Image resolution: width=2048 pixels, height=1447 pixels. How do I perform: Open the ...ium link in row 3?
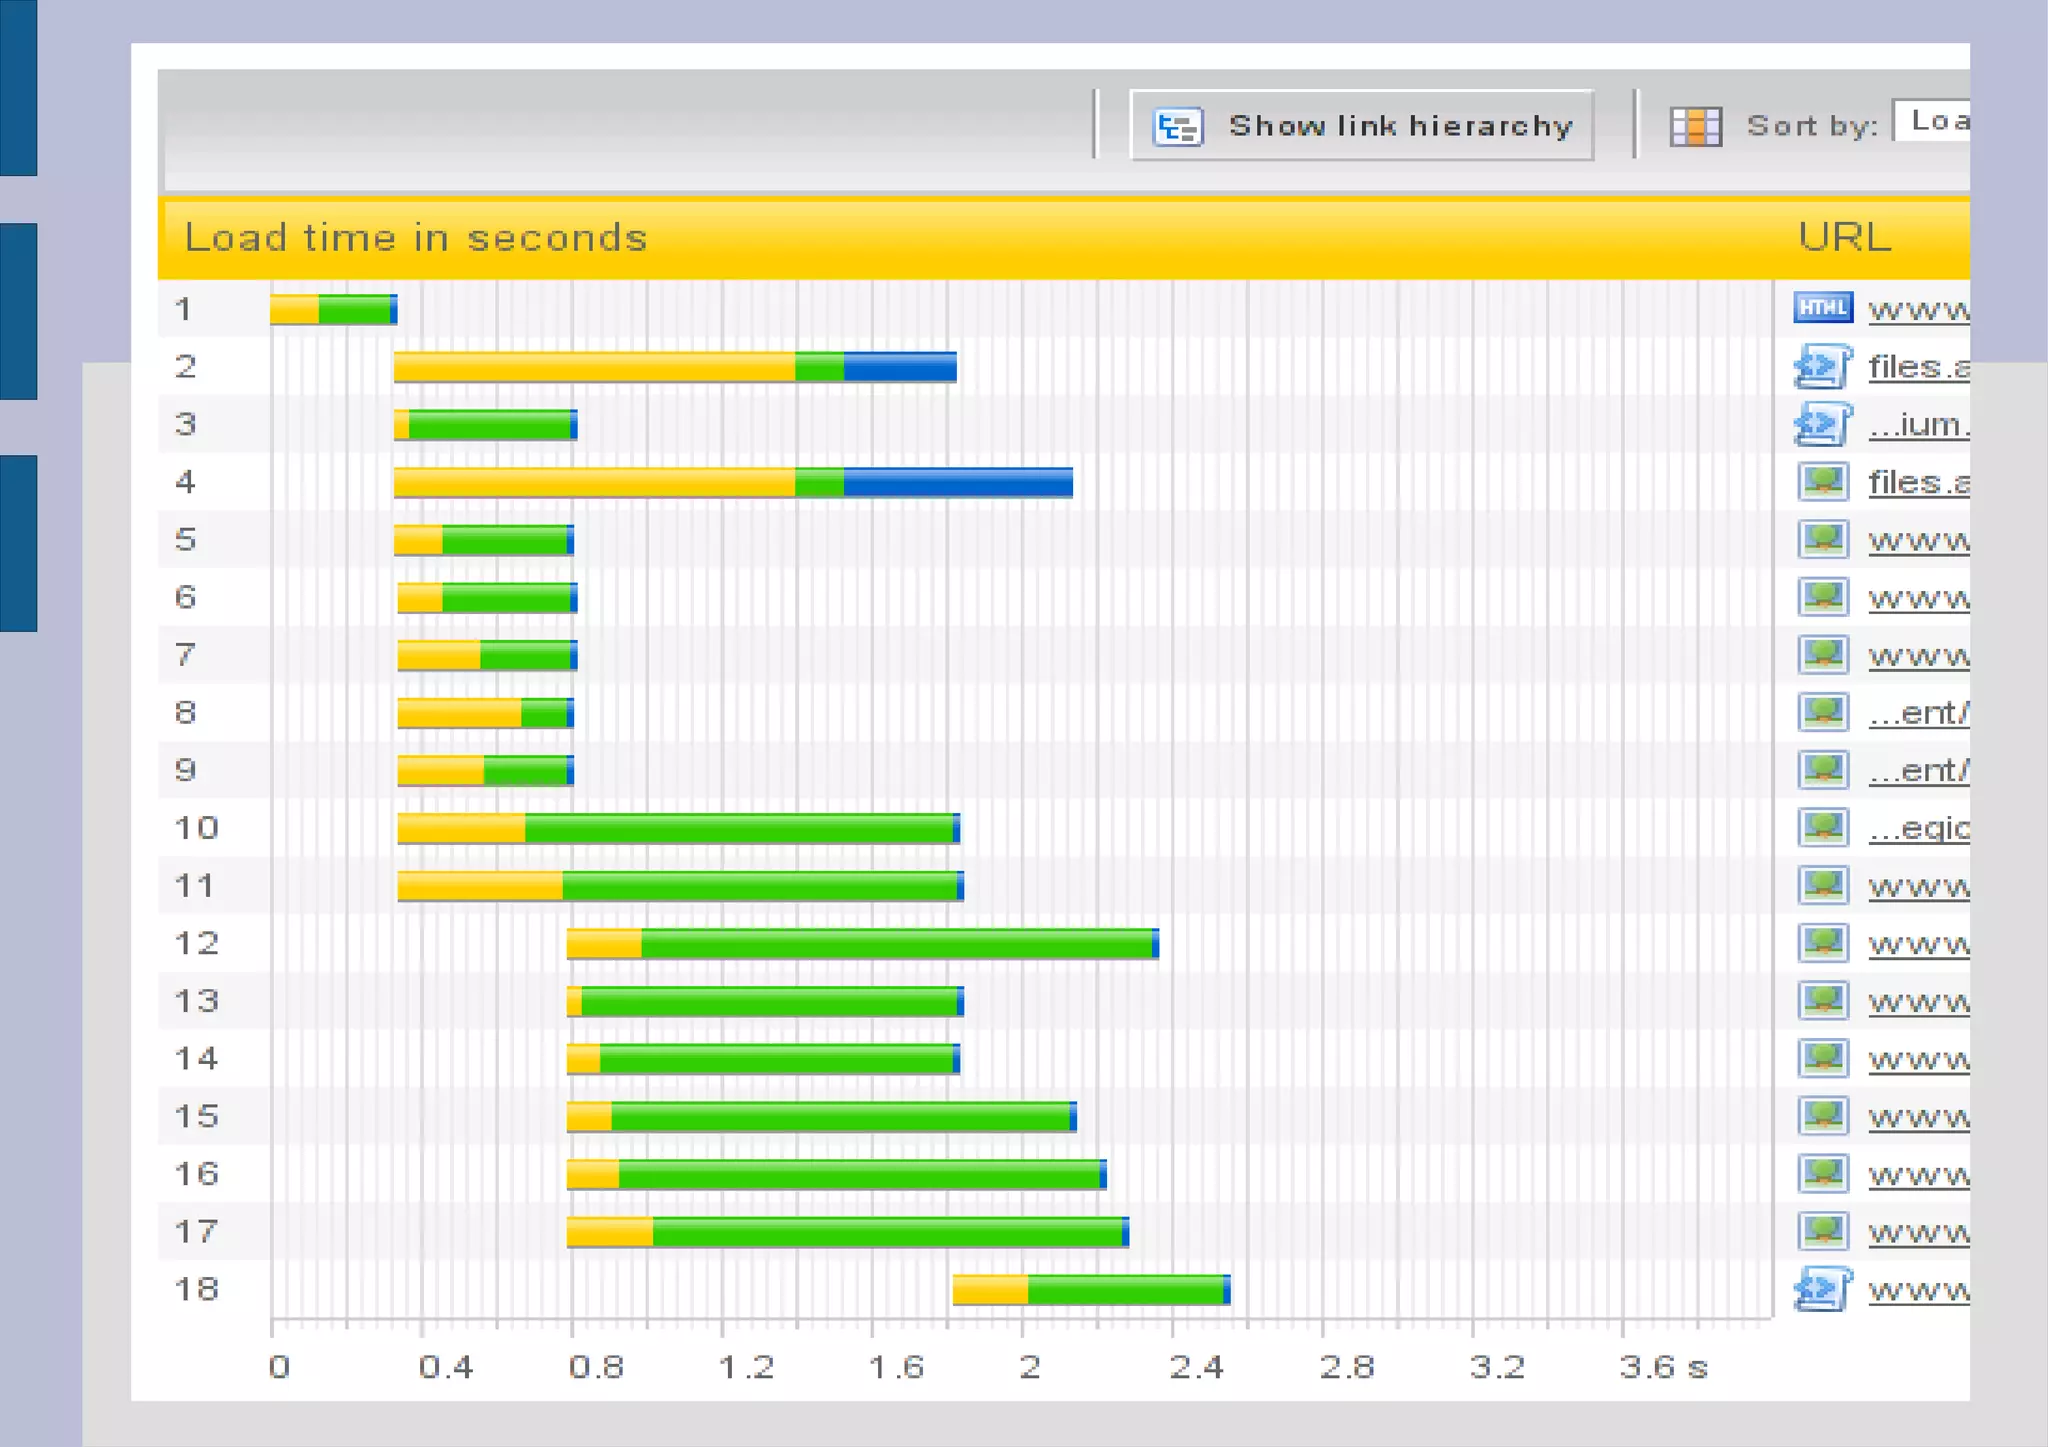(1918, 425)
